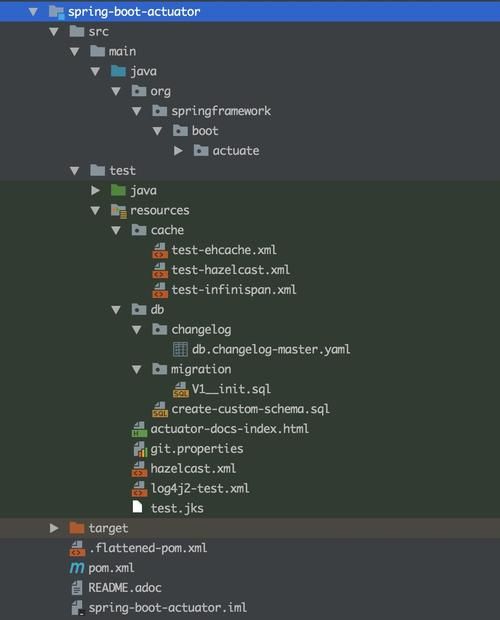
Task: Select test-infinispan.xml file name
Action: [x=234, y=290]
